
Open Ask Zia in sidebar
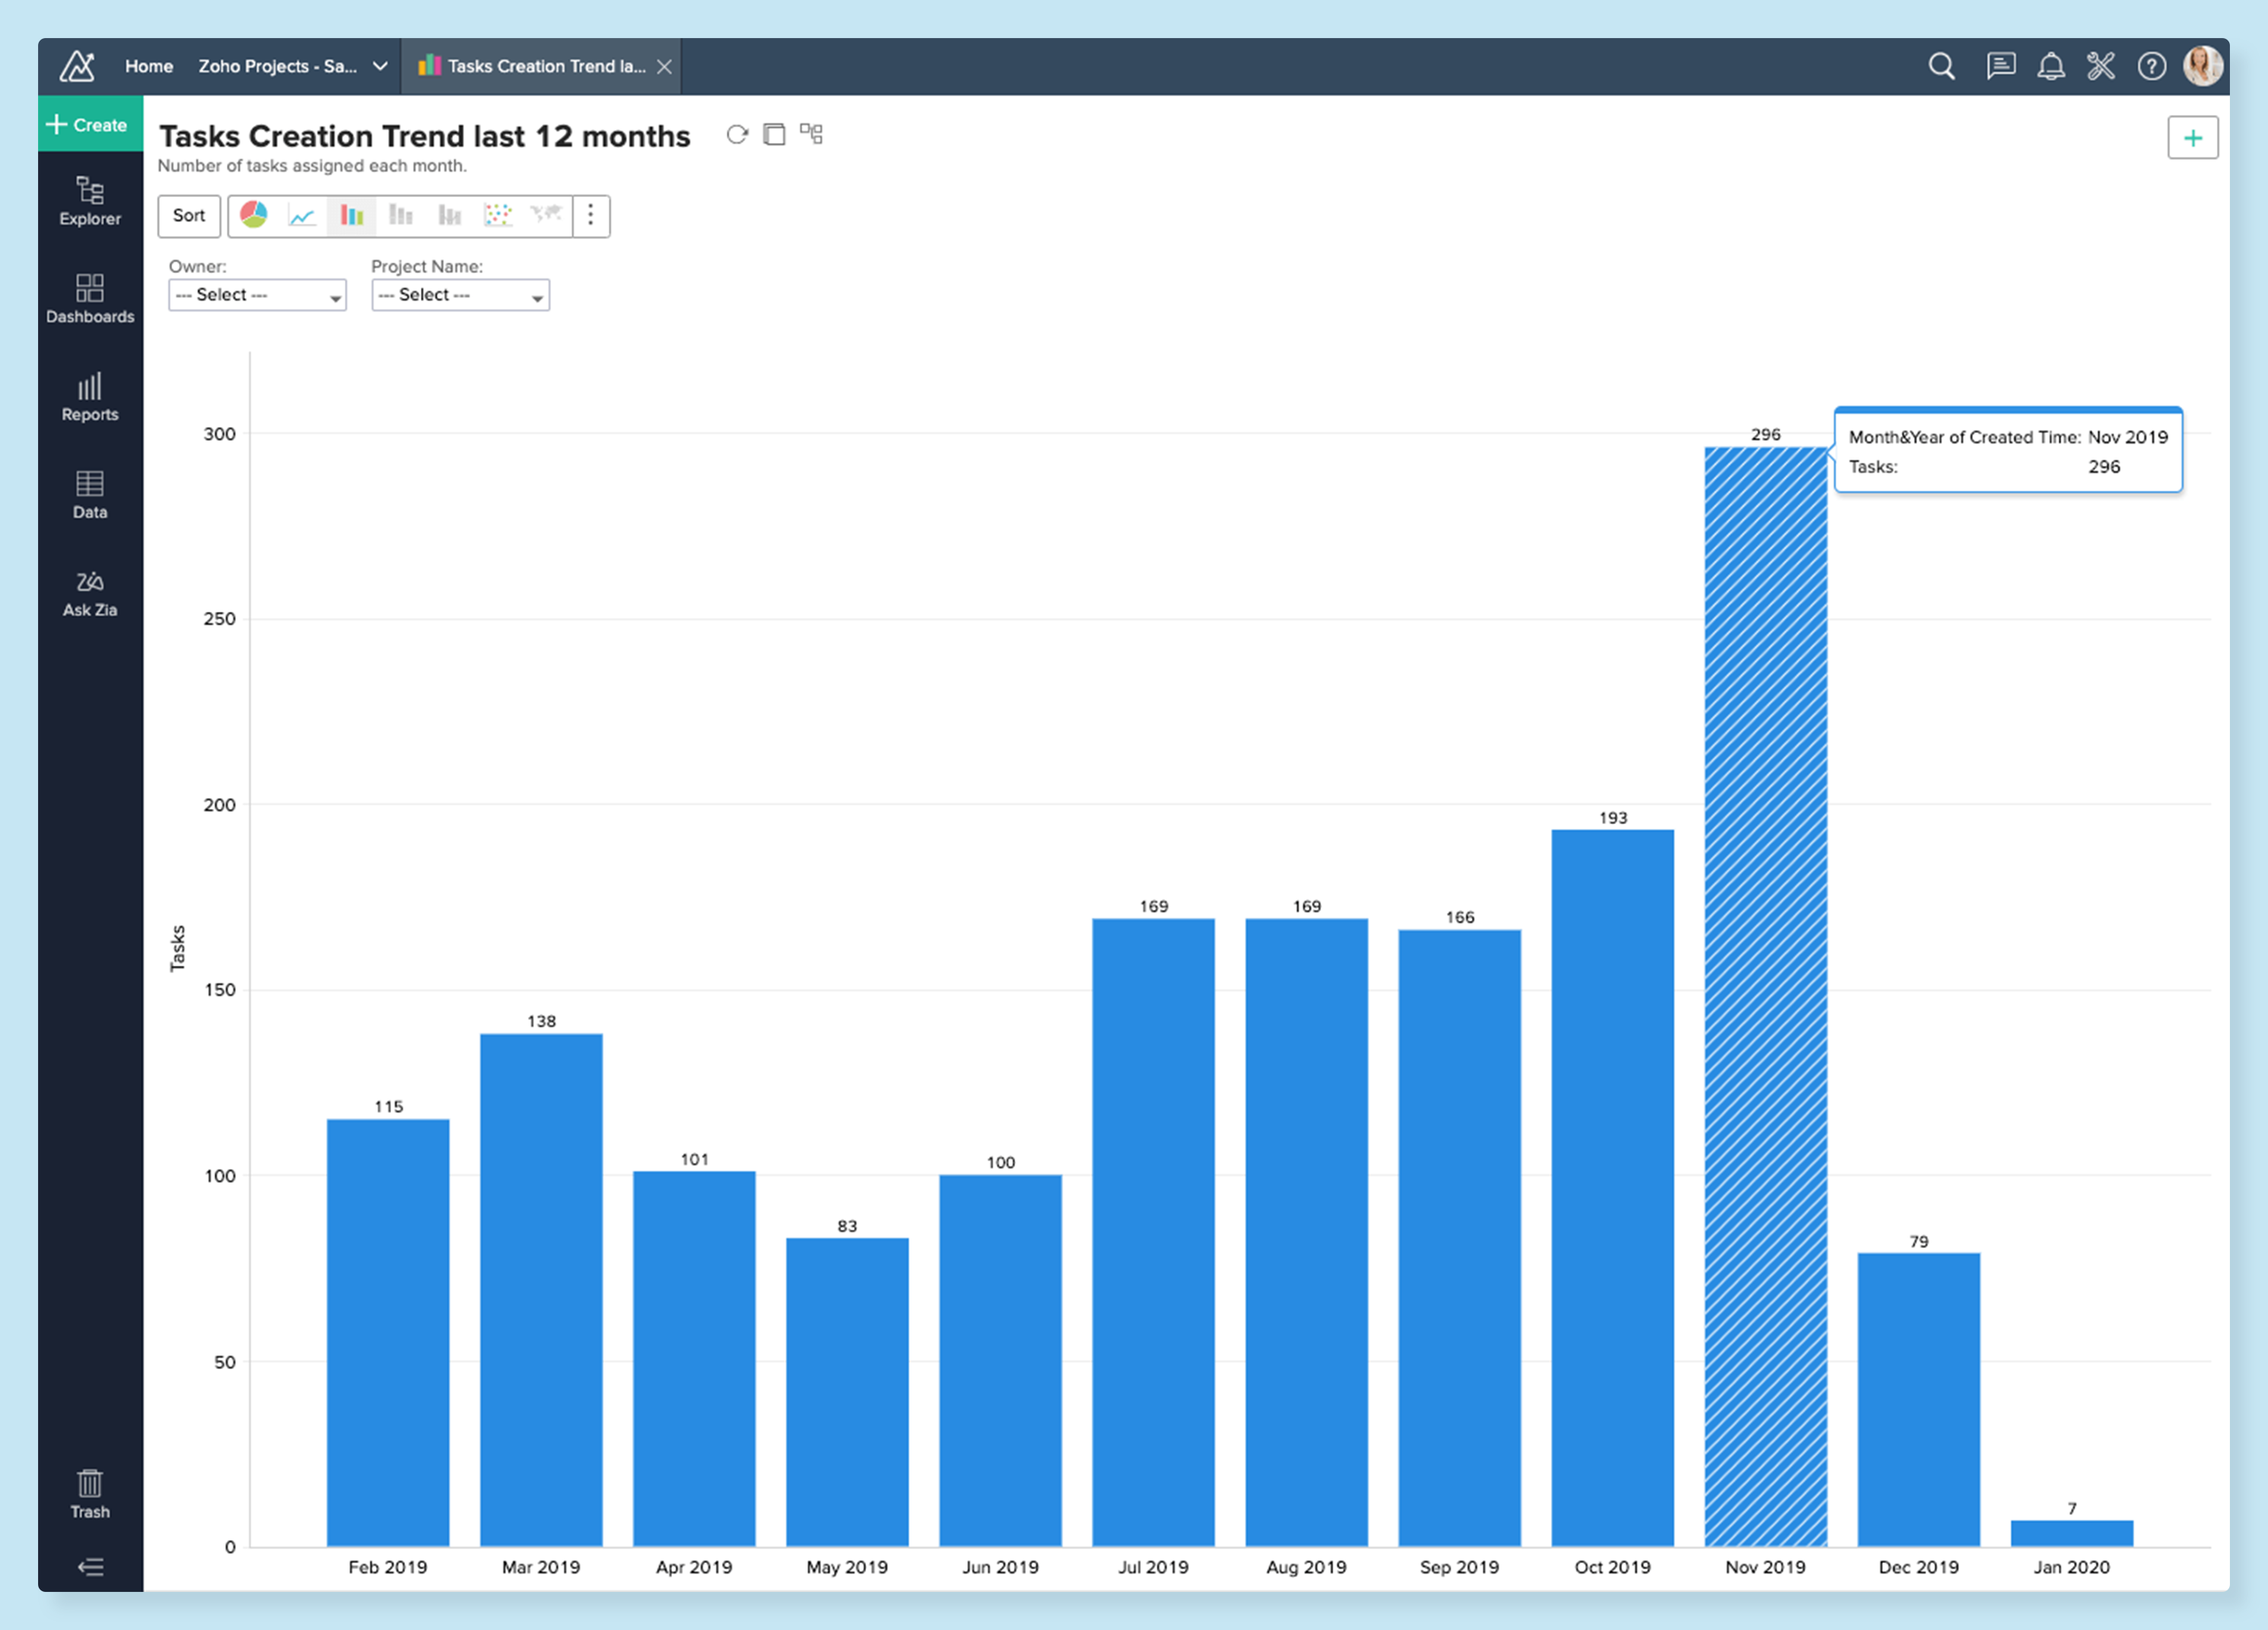click(x=90, y=593)
